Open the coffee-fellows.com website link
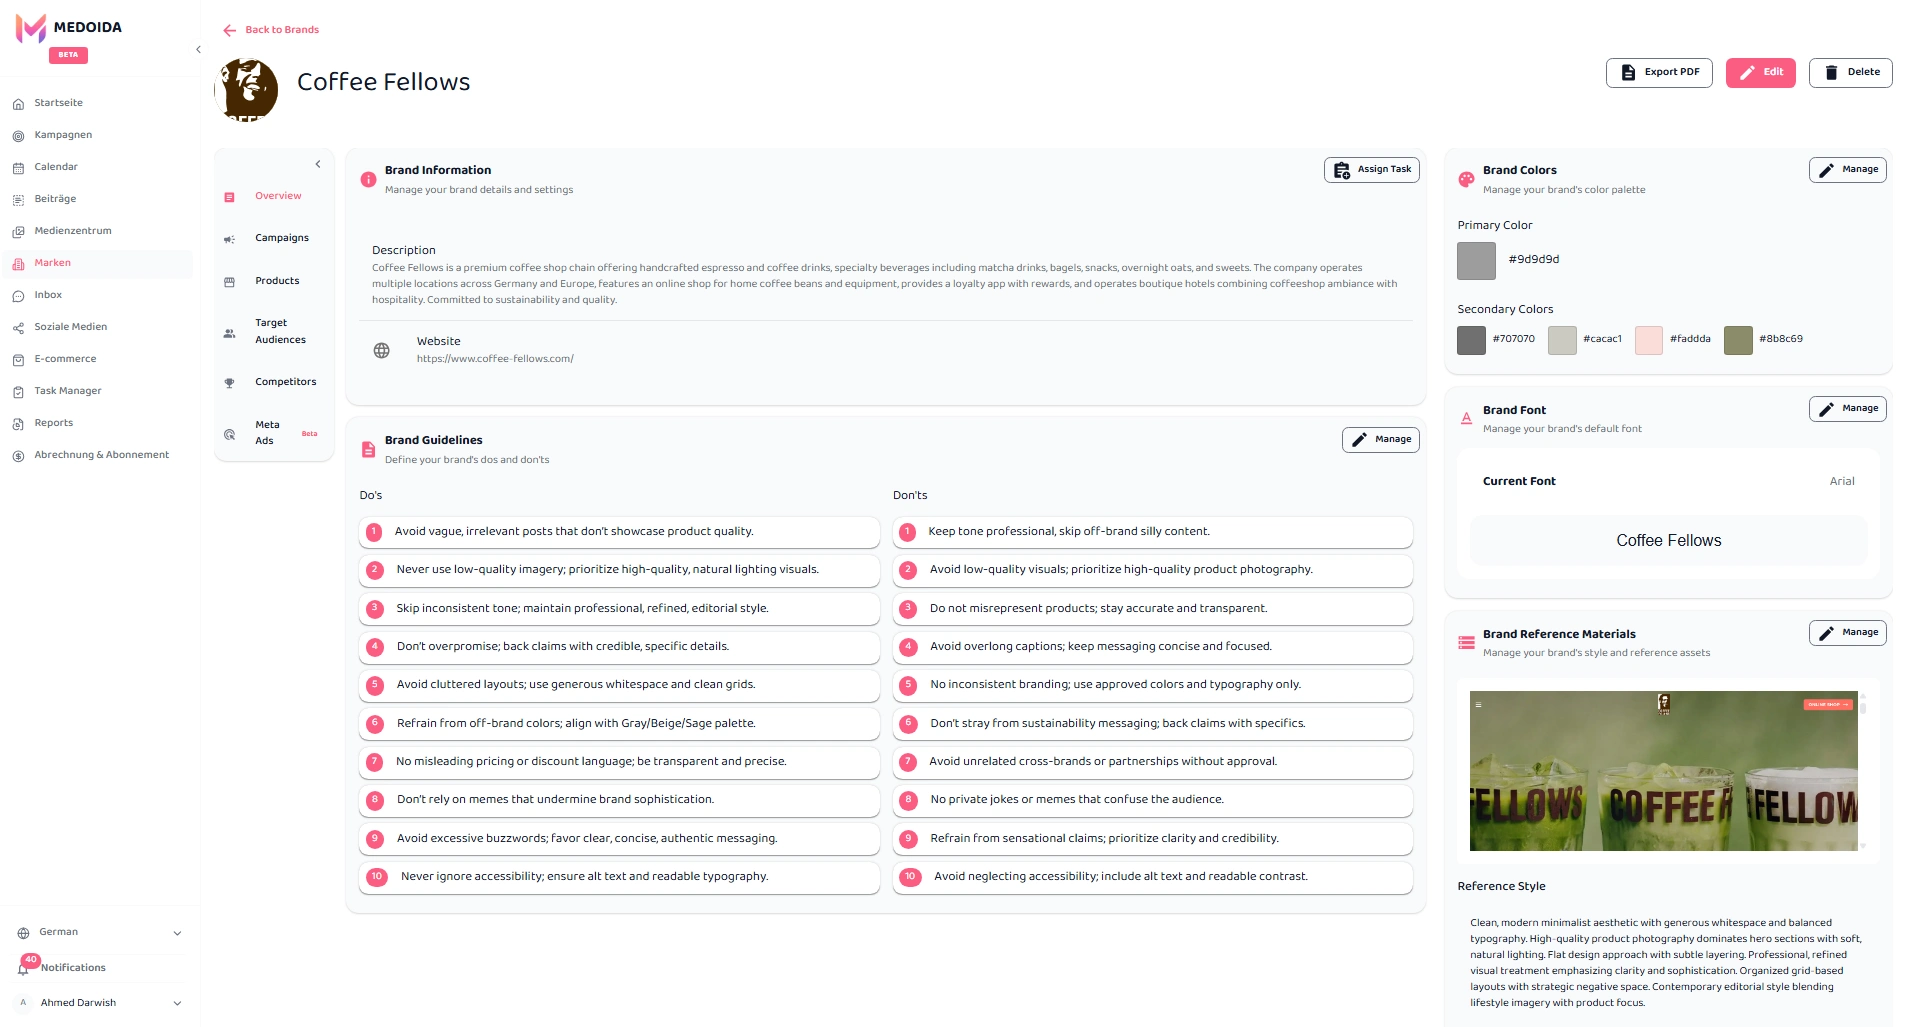 click(x=495, y=359)
